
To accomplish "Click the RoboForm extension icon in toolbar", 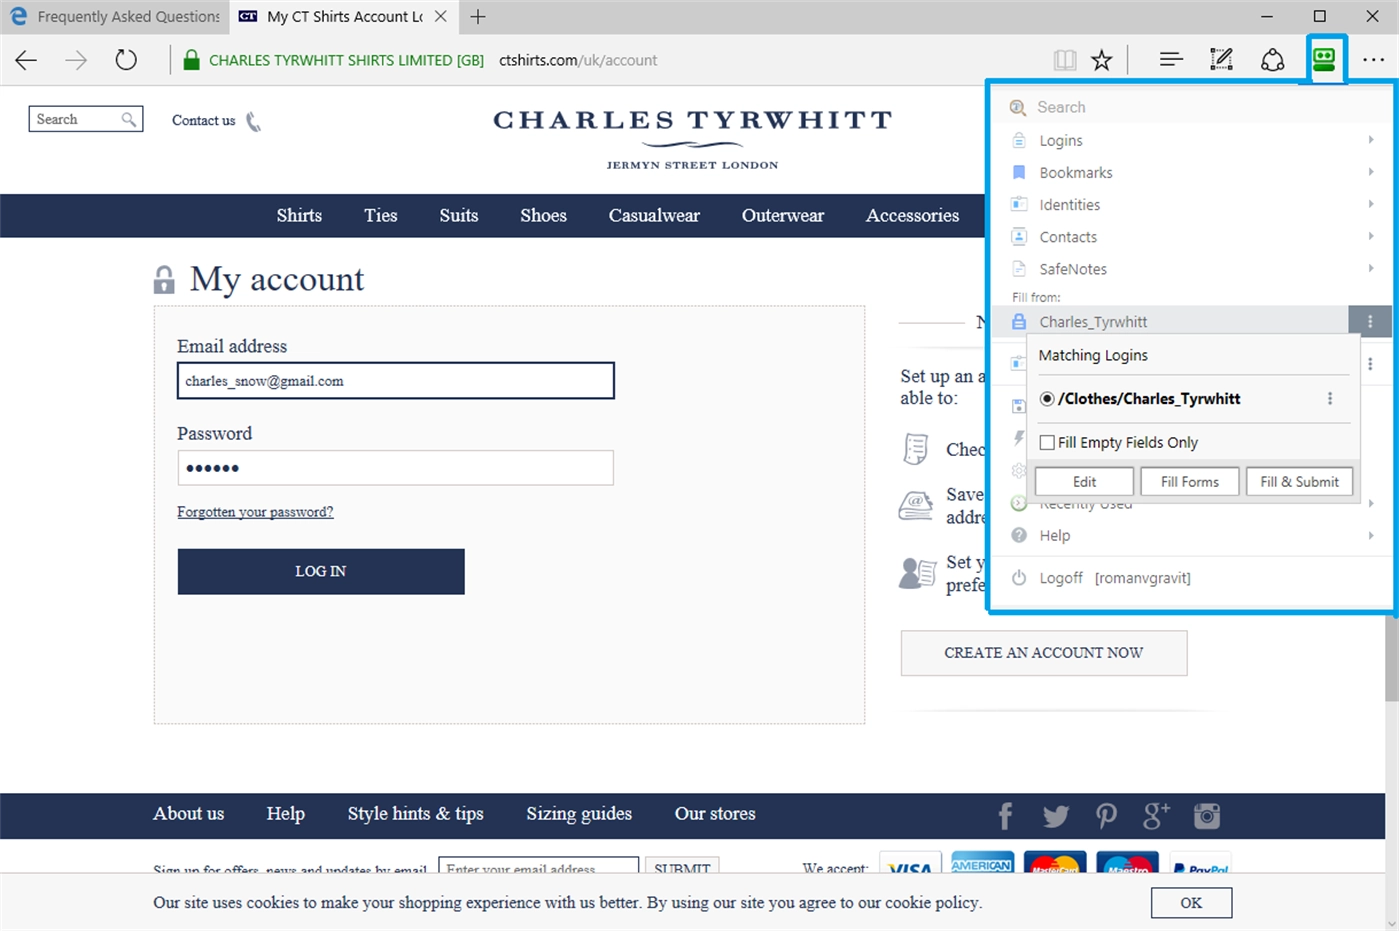I will point(1324,60).
